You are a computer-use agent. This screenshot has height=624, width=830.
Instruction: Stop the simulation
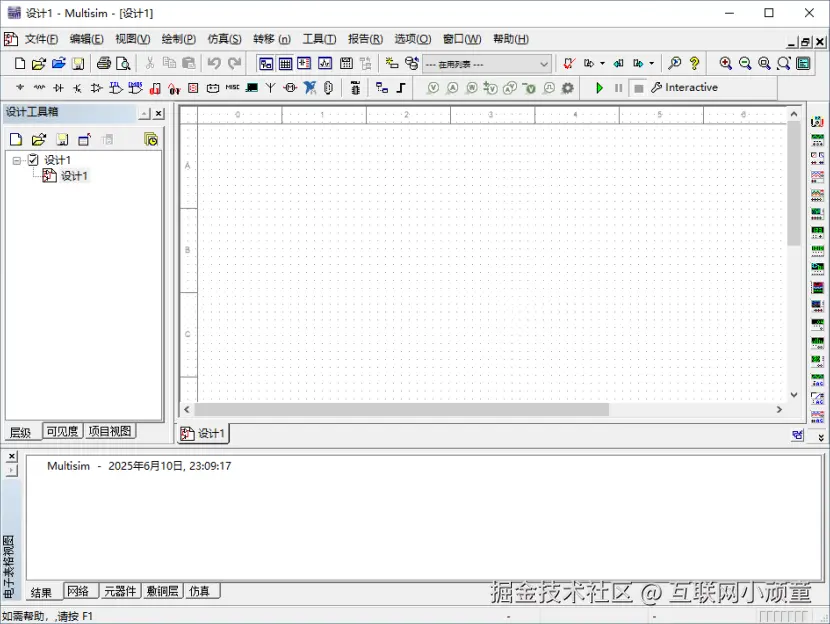click(x=638, y=88)
